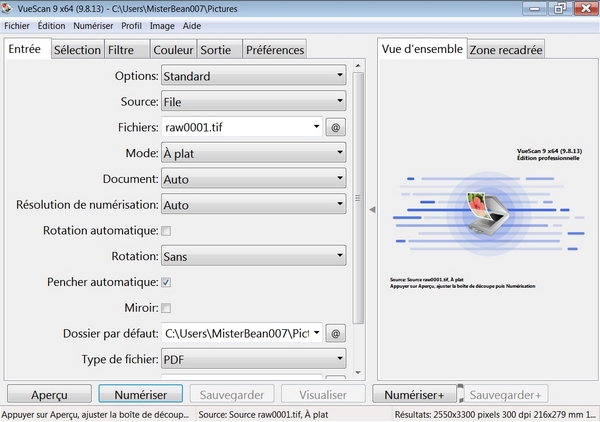Select the Zone recadrée tab
Viewport: 600px width, 422px height.
(506, 50)
